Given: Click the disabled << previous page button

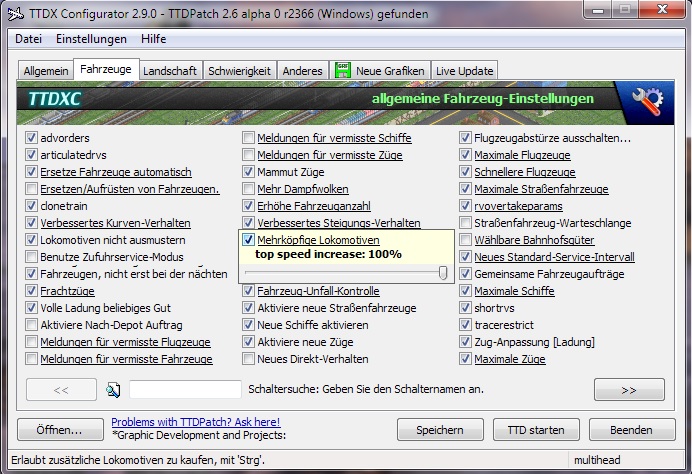Looking at the screenshot, I should point(61,390).
